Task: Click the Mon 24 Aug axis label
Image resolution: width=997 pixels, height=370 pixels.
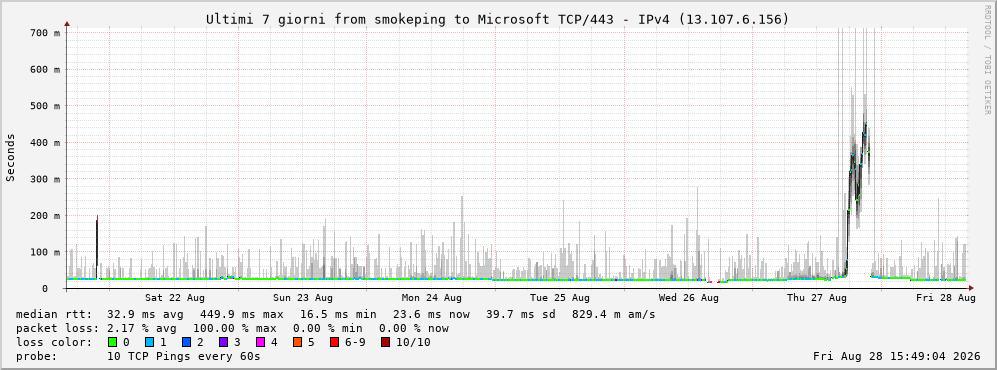Action: pos(432,298)
